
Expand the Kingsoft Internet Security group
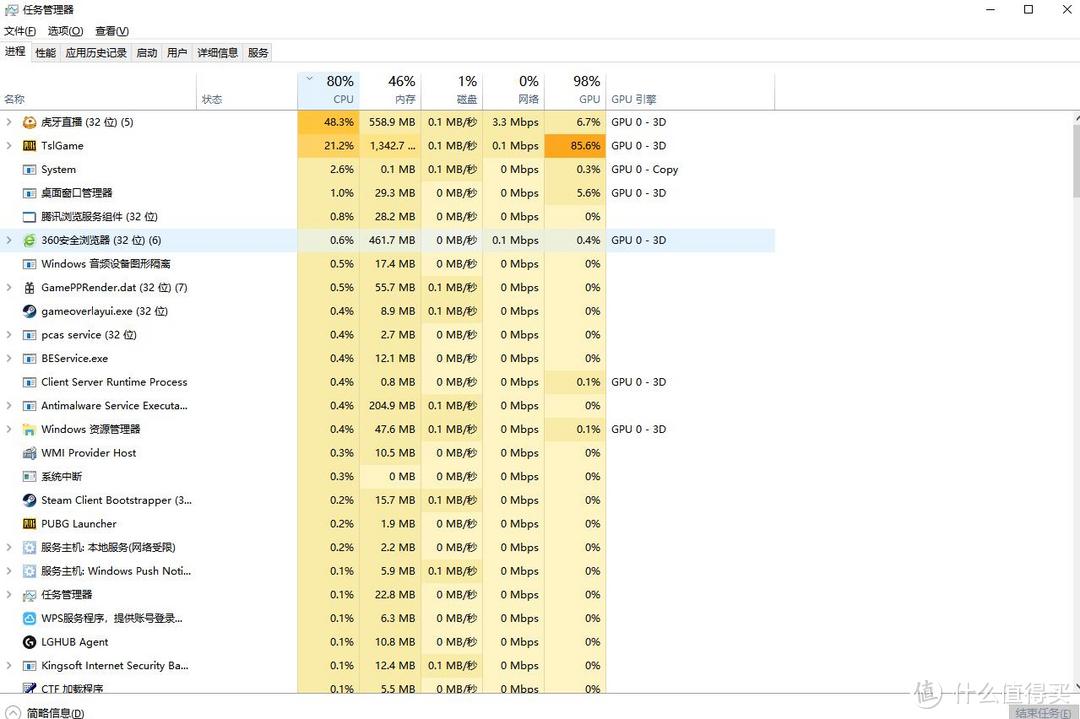click(9, 665)
